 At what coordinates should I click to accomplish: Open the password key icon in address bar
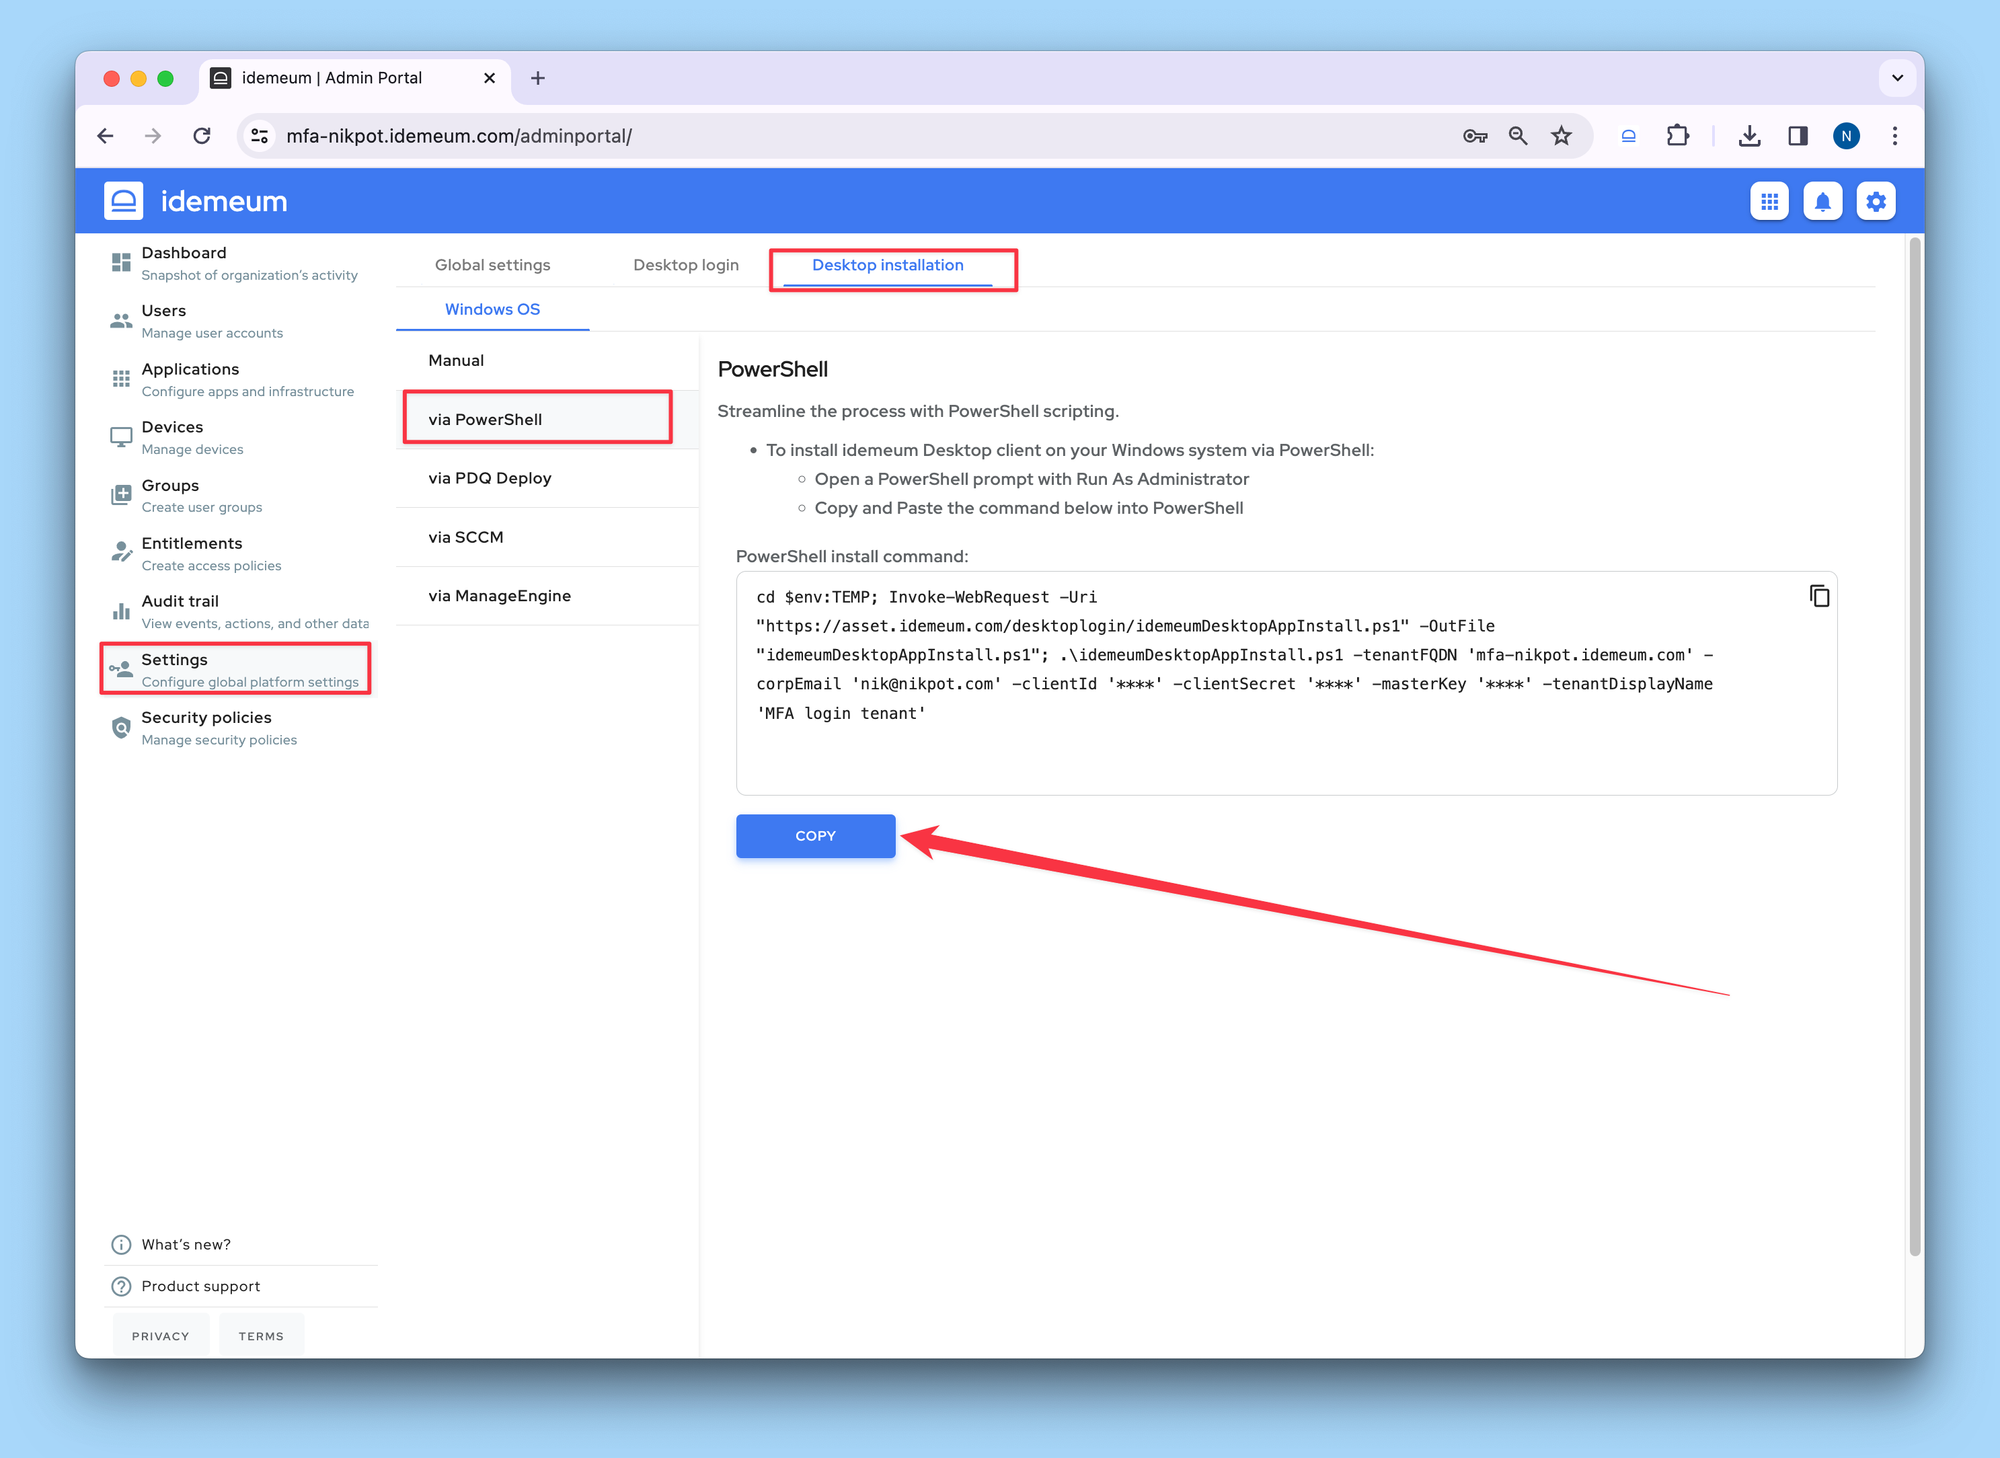click(x=1475, y=136)
